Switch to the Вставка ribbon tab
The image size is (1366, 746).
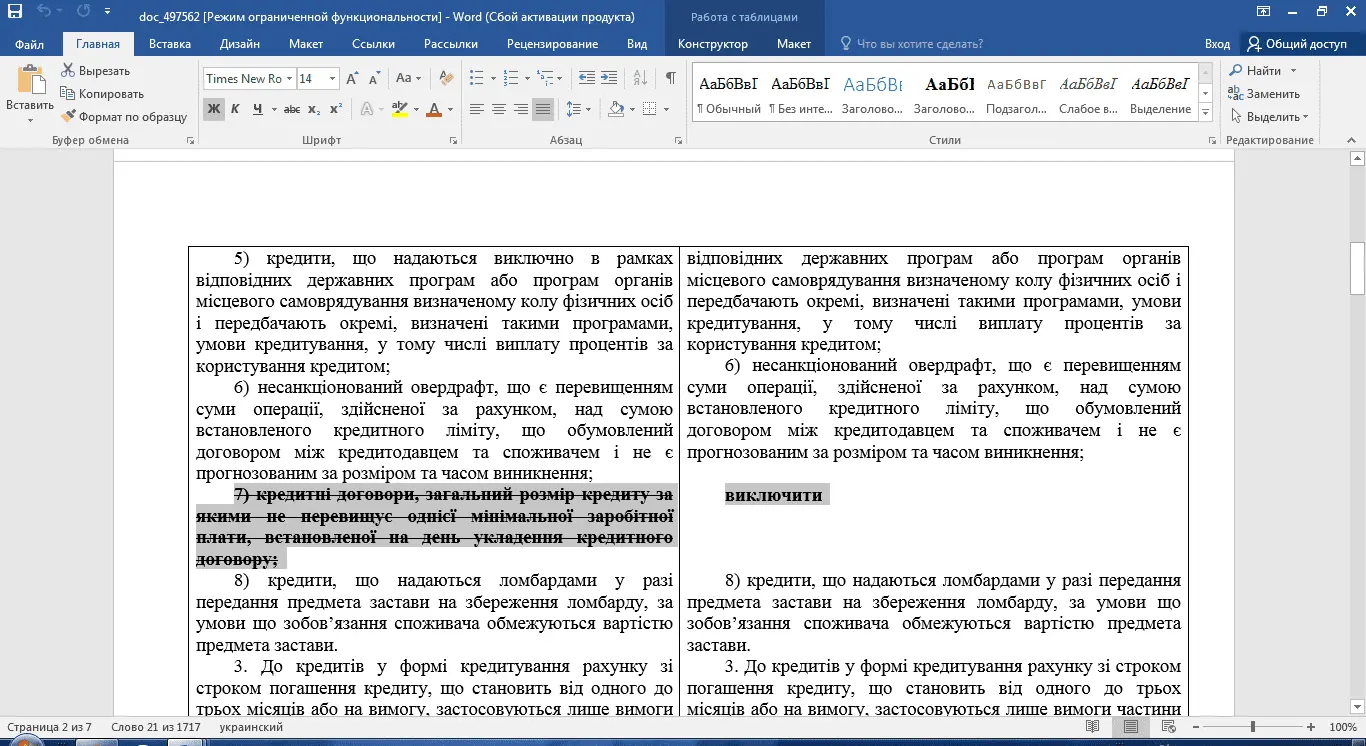(x=169, y=44)
